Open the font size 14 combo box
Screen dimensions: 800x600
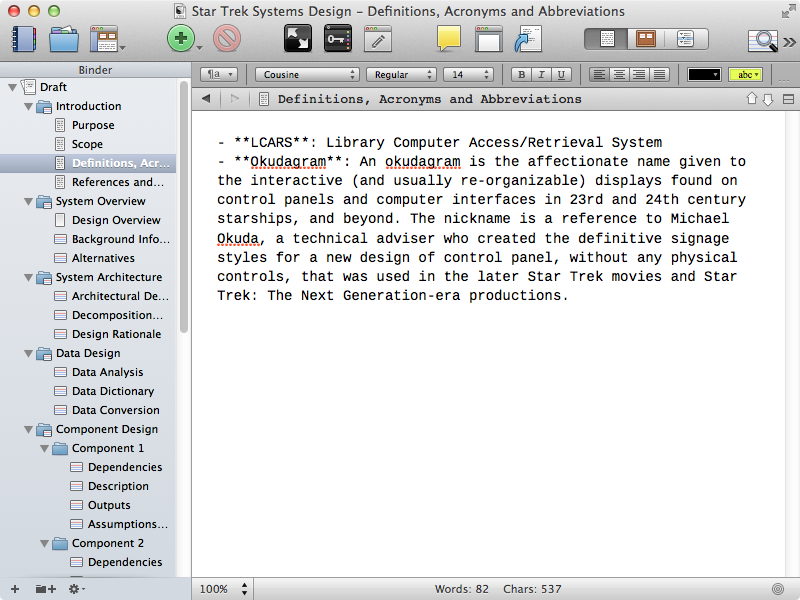(x=468, y=74)
